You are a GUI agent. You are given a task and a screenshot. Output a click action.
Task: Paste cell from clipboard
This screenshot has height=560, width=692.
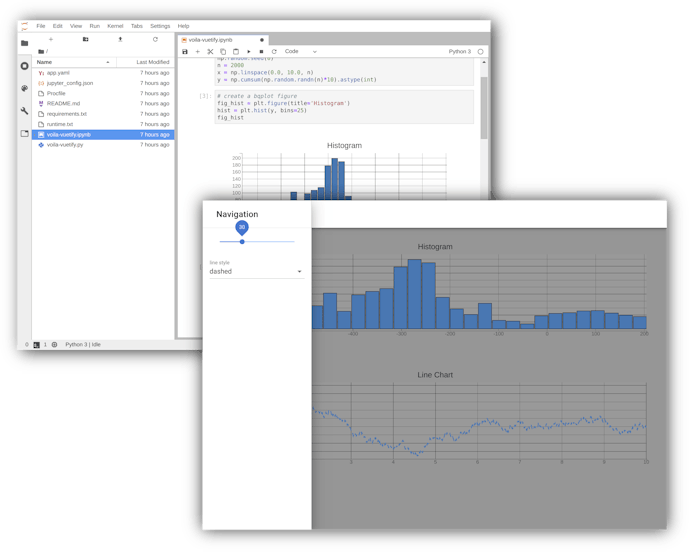(236, 52)
